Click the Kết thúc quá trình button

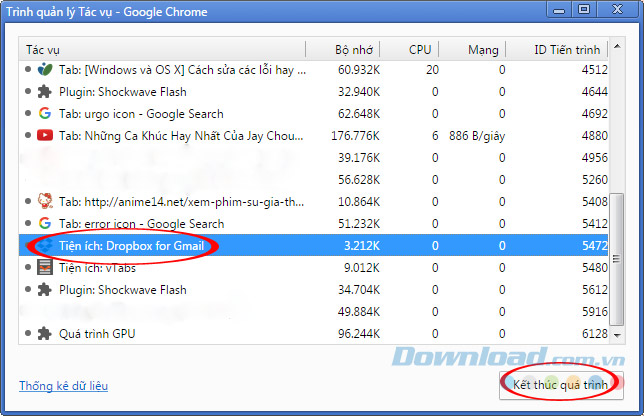tap(561, 385)
